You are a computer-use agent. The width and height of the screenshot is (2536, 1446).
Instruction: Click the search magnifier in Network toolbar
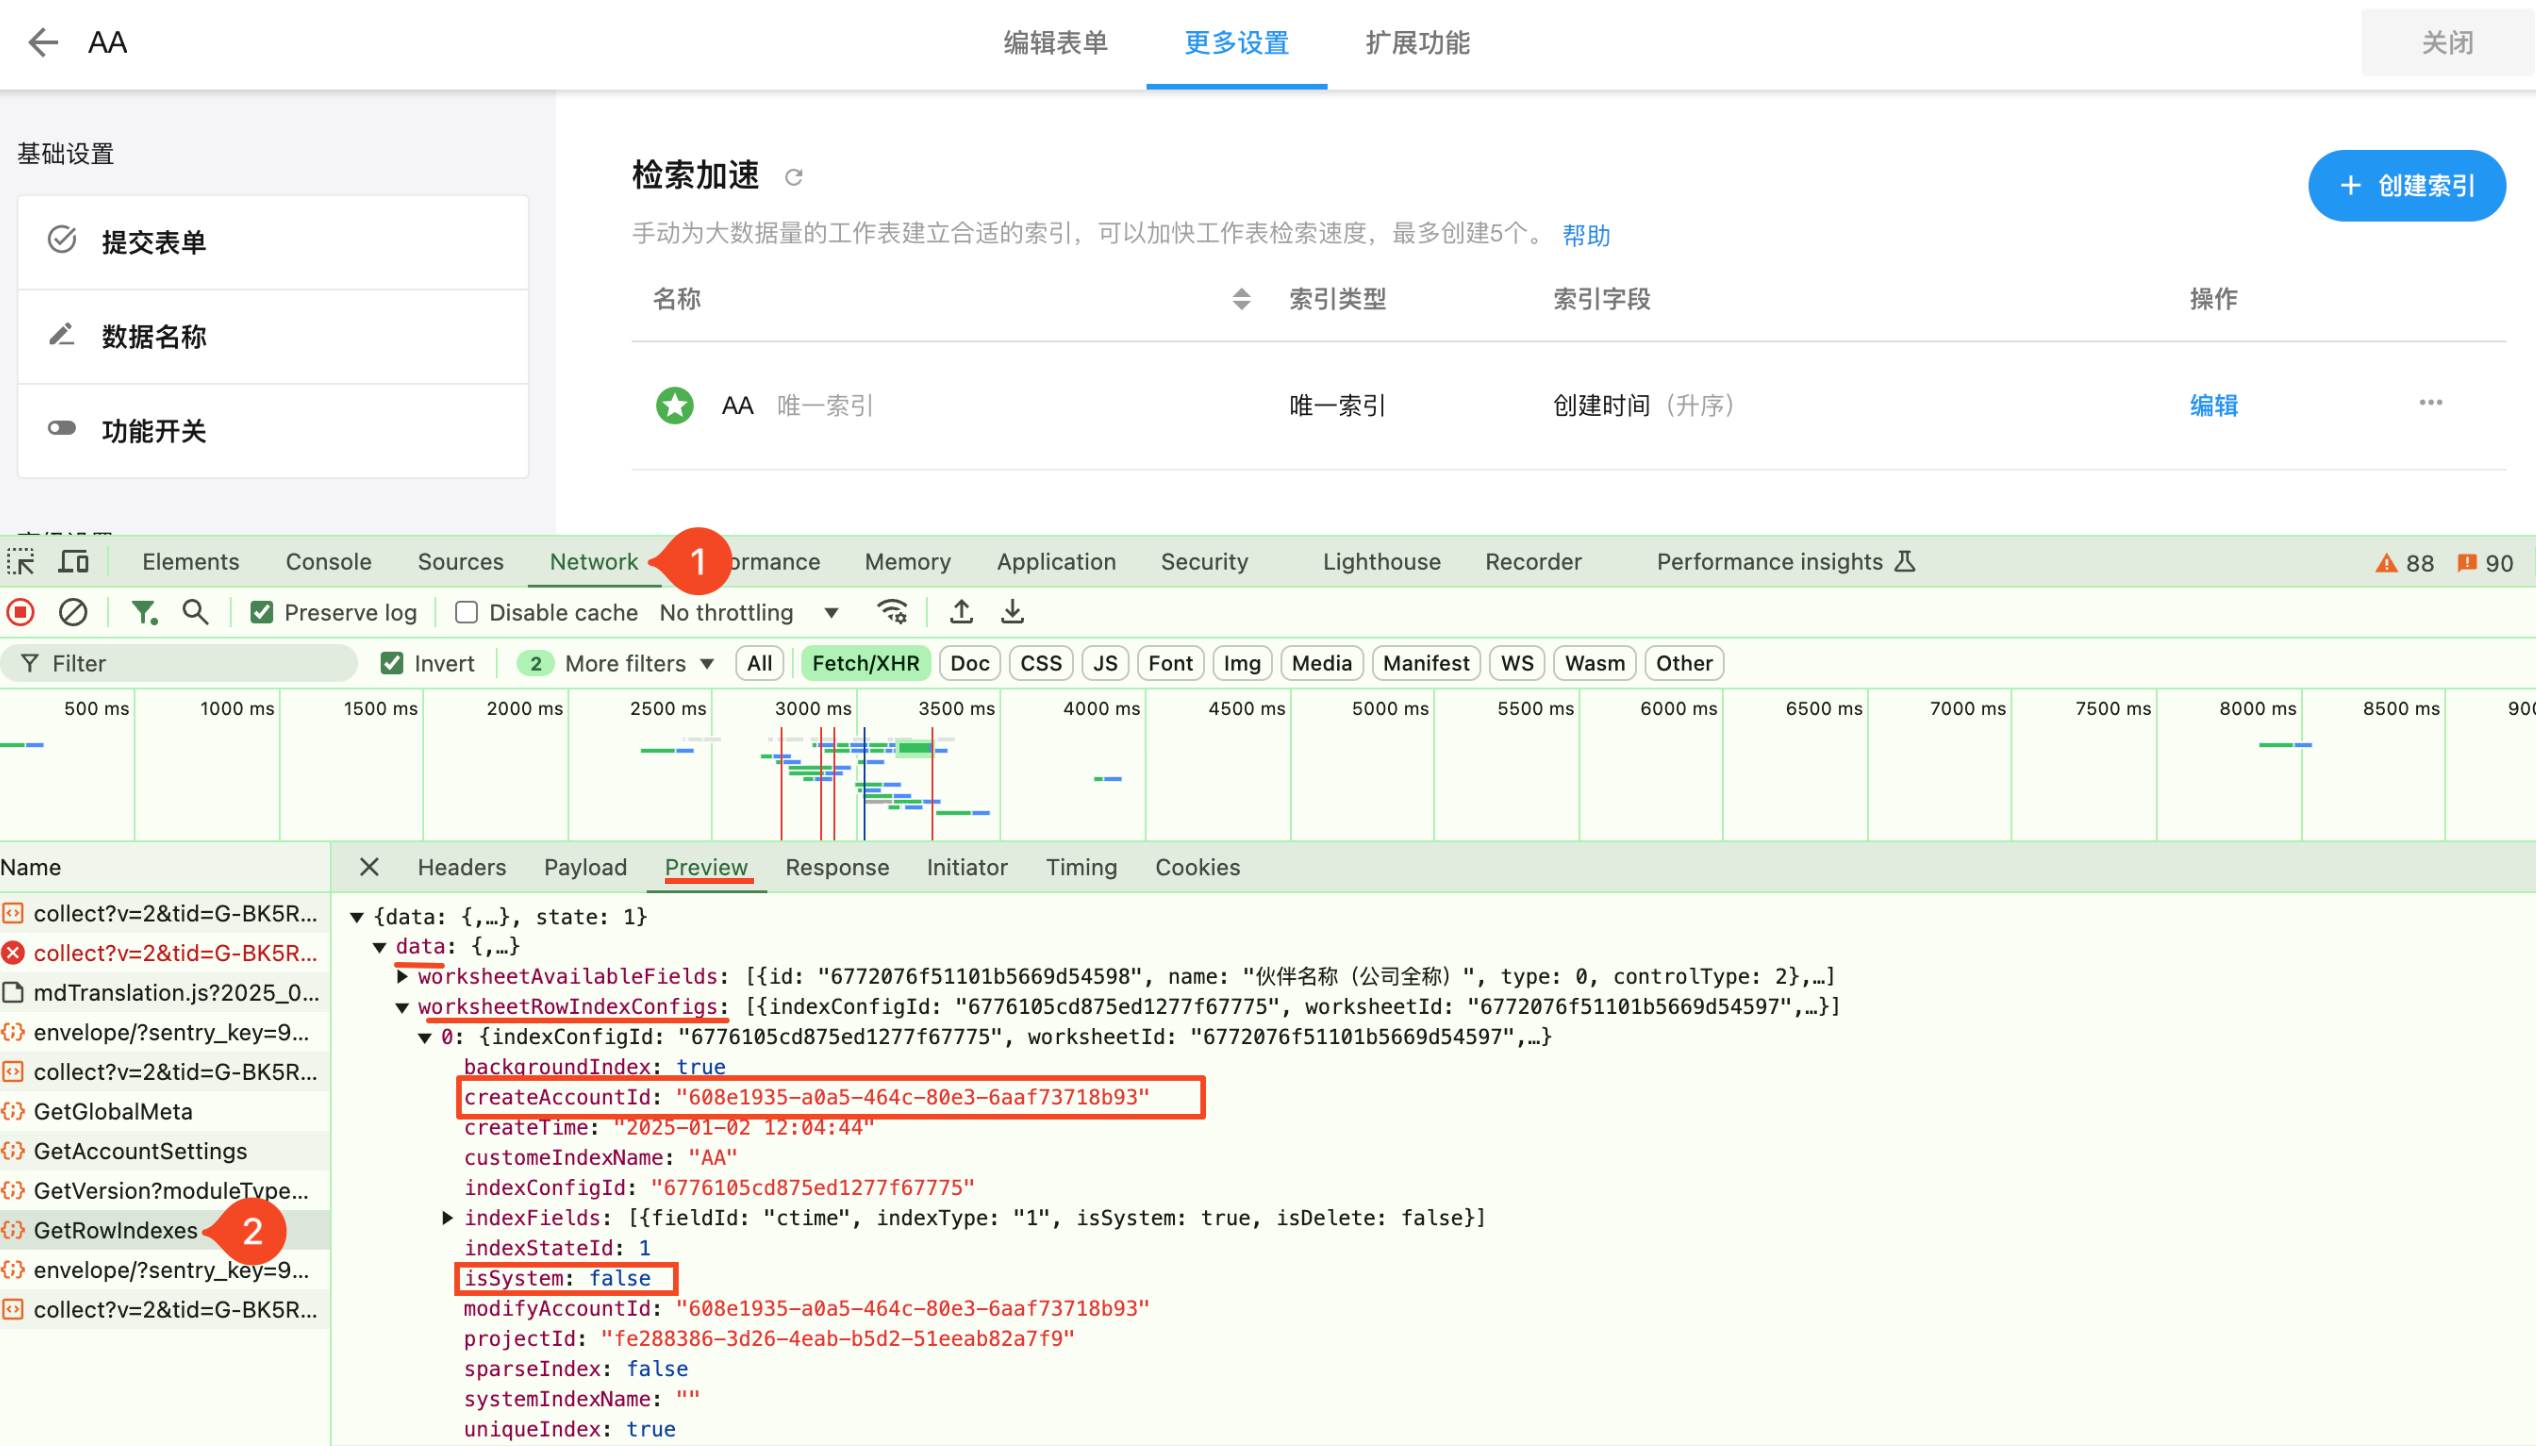pos(195,612)
